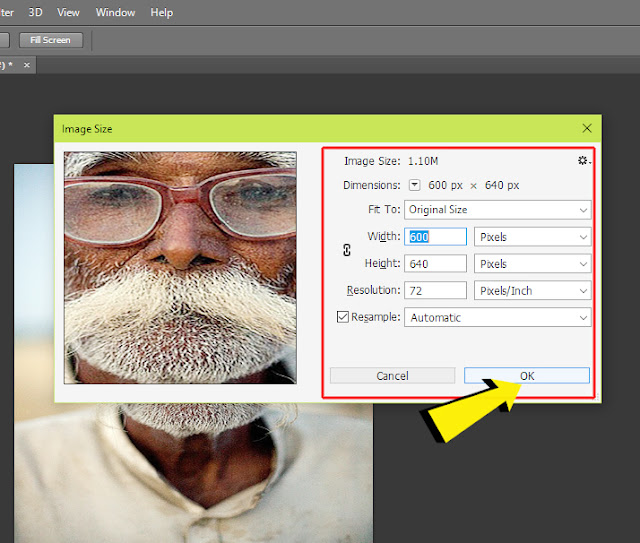Open the View menu
This screenshot has height=543, width=640.
(68, 13)
